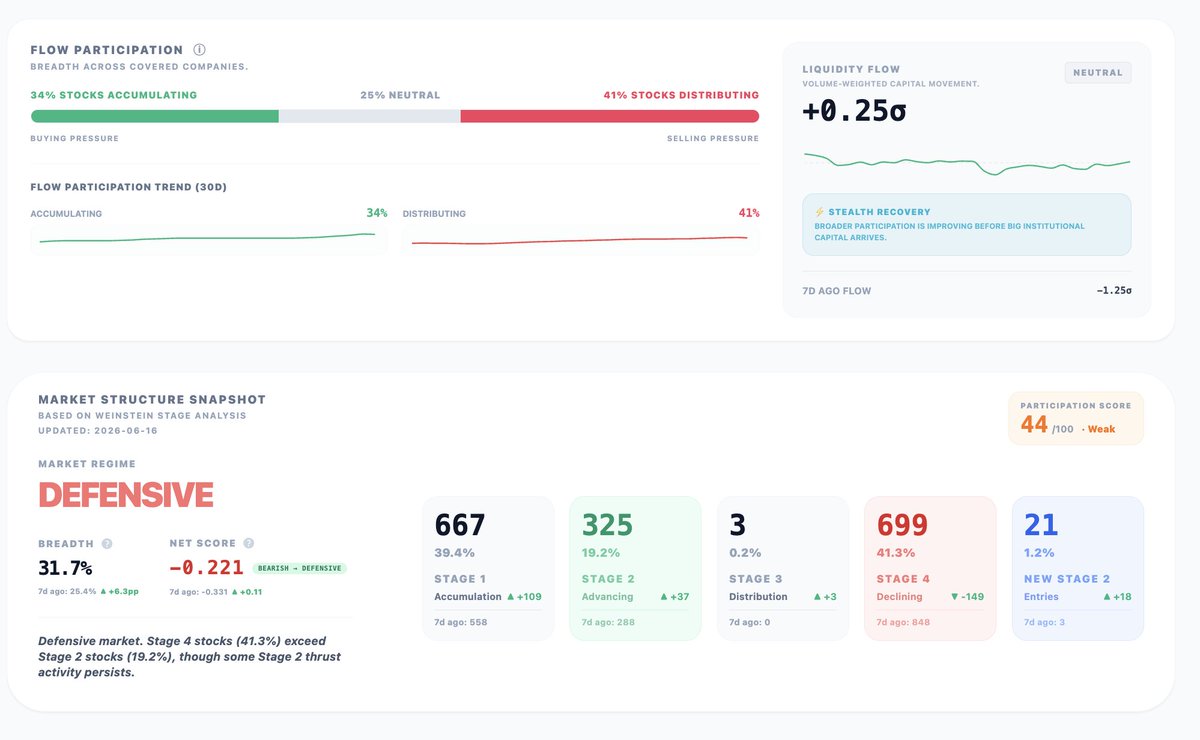Select the red distributing bar segment
This screenshot has width=1200, height=740.
(x=610, y=116)
